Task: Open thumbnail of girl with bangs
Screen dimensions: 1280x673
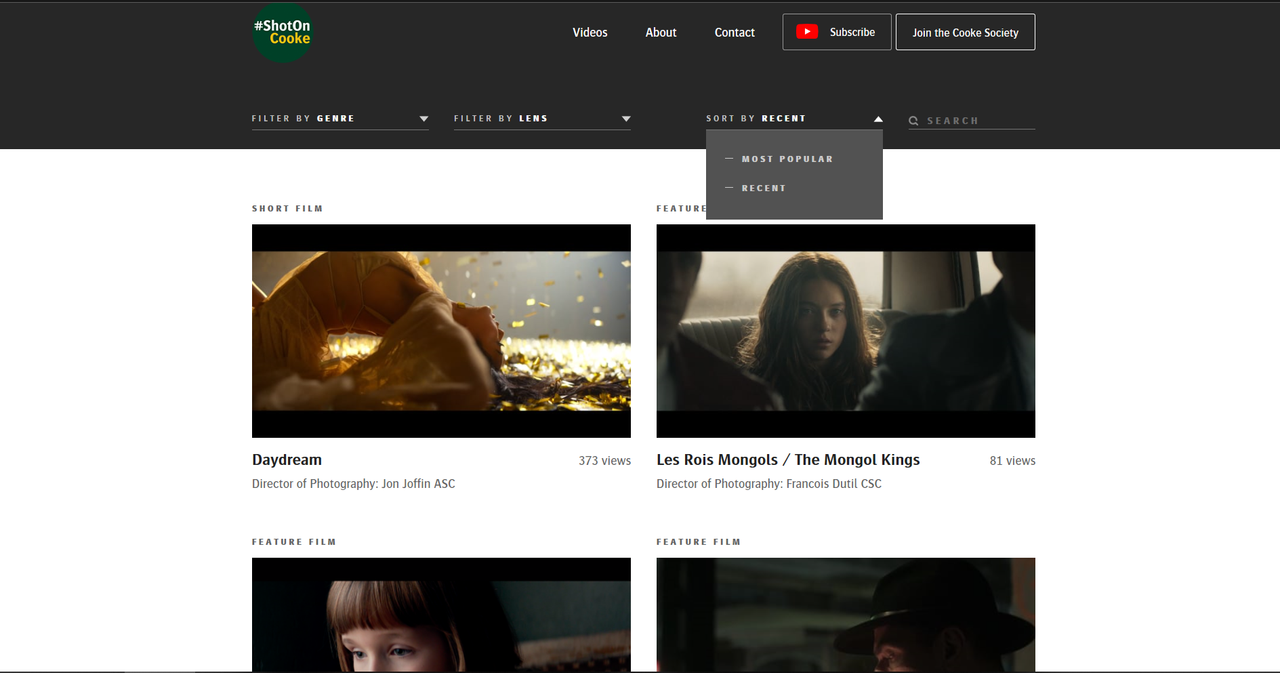Action: (x=441, y=614)
